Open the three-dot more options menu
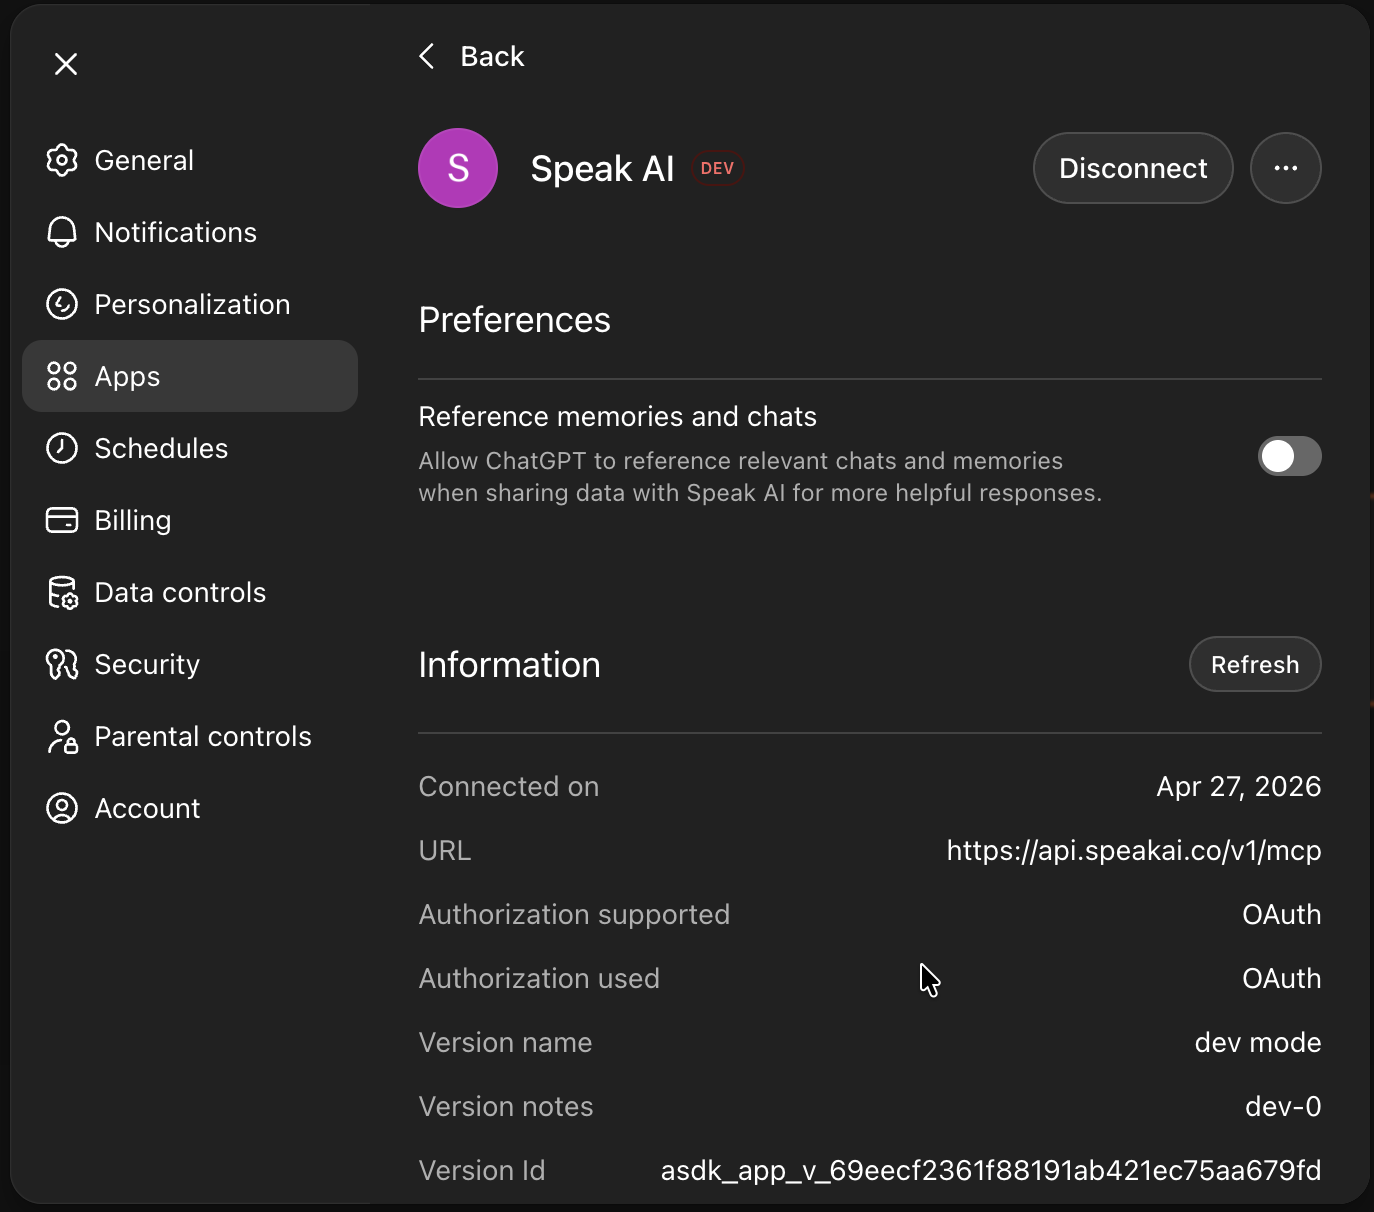1374x1212 pixels. pyautogui.click(x=1286, y=168)
